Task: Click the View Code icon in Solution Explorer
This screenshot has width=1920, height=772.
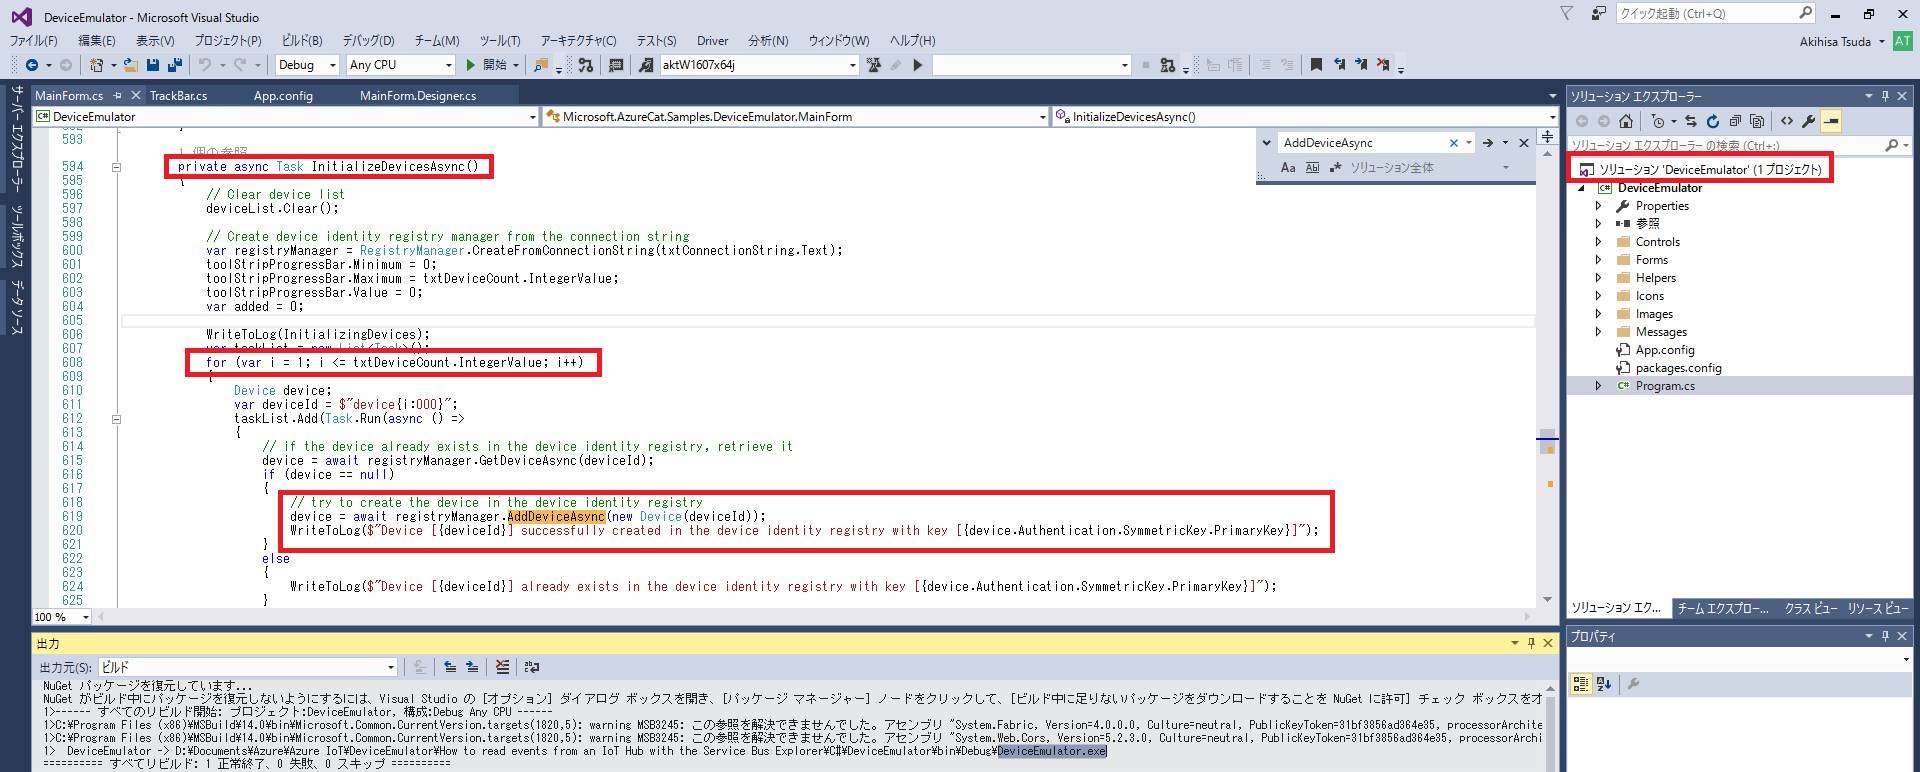Action: 1787,121
